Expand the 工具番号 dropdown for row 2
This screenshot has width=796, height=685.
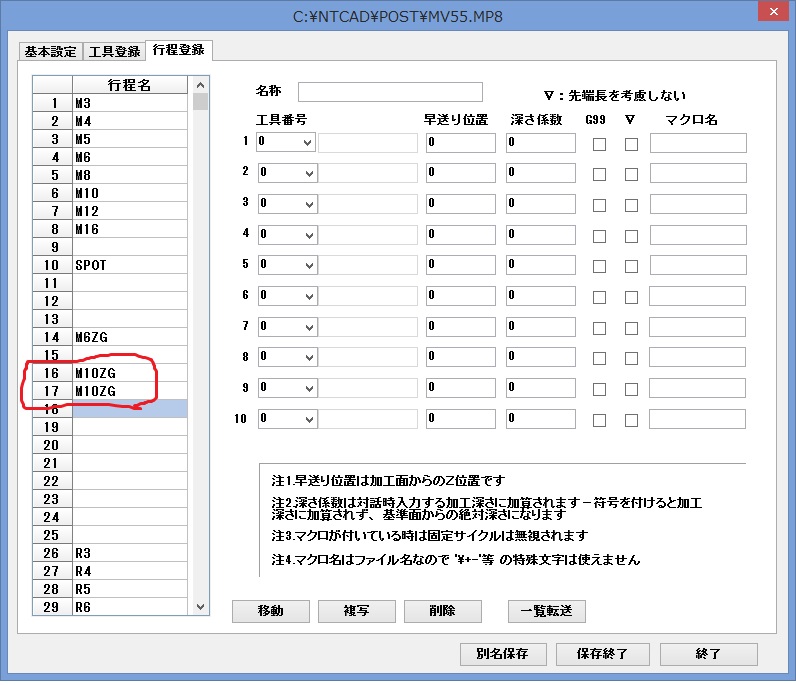tap(309, 174)
